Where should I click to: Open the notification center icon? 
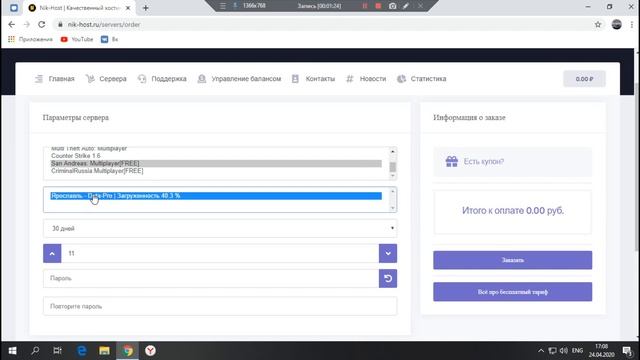coord(627,351)
